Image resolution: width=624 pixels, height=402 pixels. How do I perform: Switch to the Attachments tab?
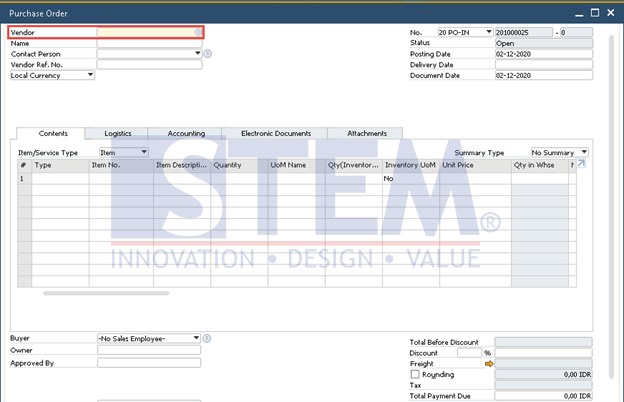coord(367,133)
